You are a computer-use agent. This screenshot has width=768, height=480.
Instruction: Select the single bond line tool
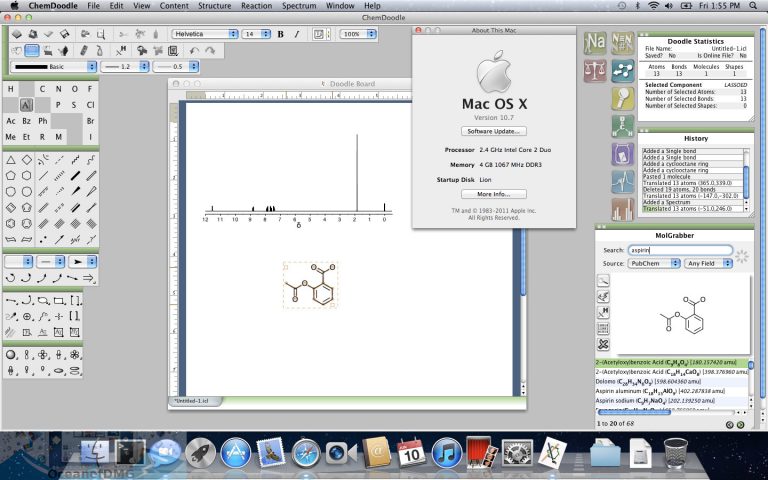[43, 175]
